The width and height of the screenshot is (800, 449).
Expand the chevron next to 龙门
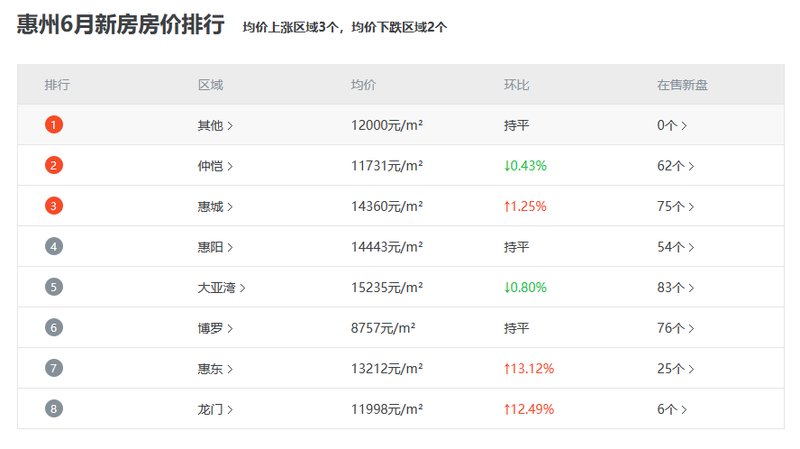click(x=230, y=409)
